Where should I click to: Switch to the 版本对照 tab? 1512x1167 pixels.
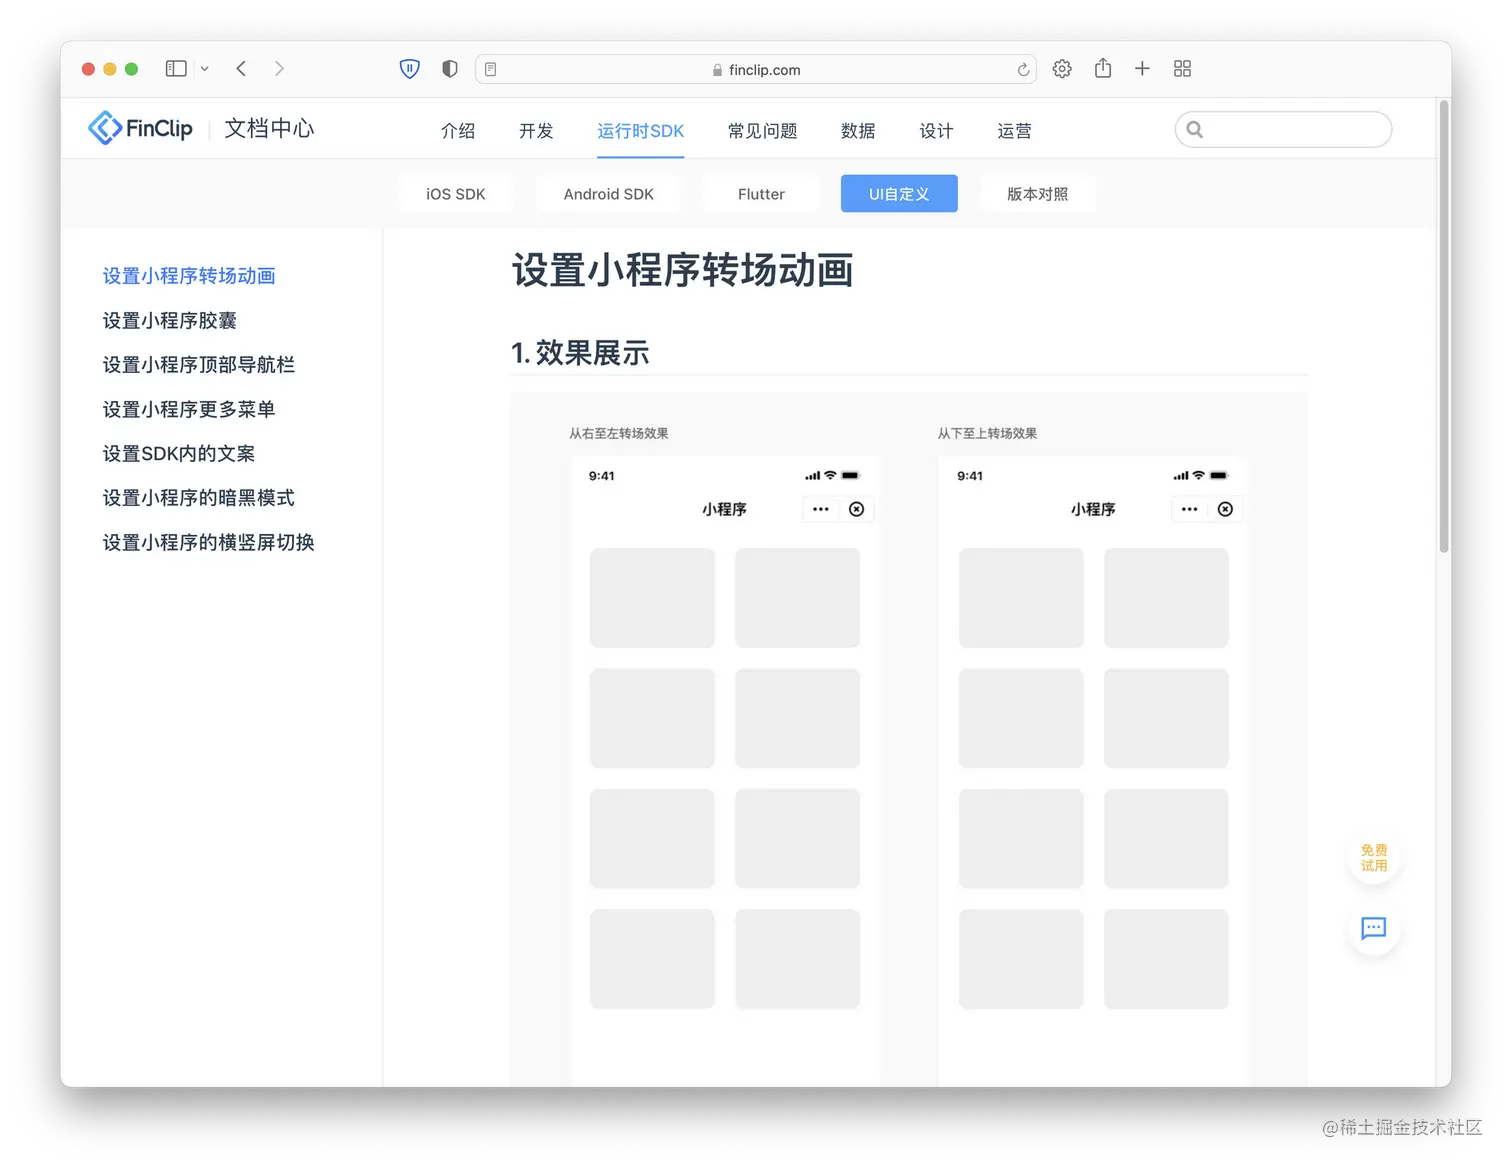pos(1038,194)
